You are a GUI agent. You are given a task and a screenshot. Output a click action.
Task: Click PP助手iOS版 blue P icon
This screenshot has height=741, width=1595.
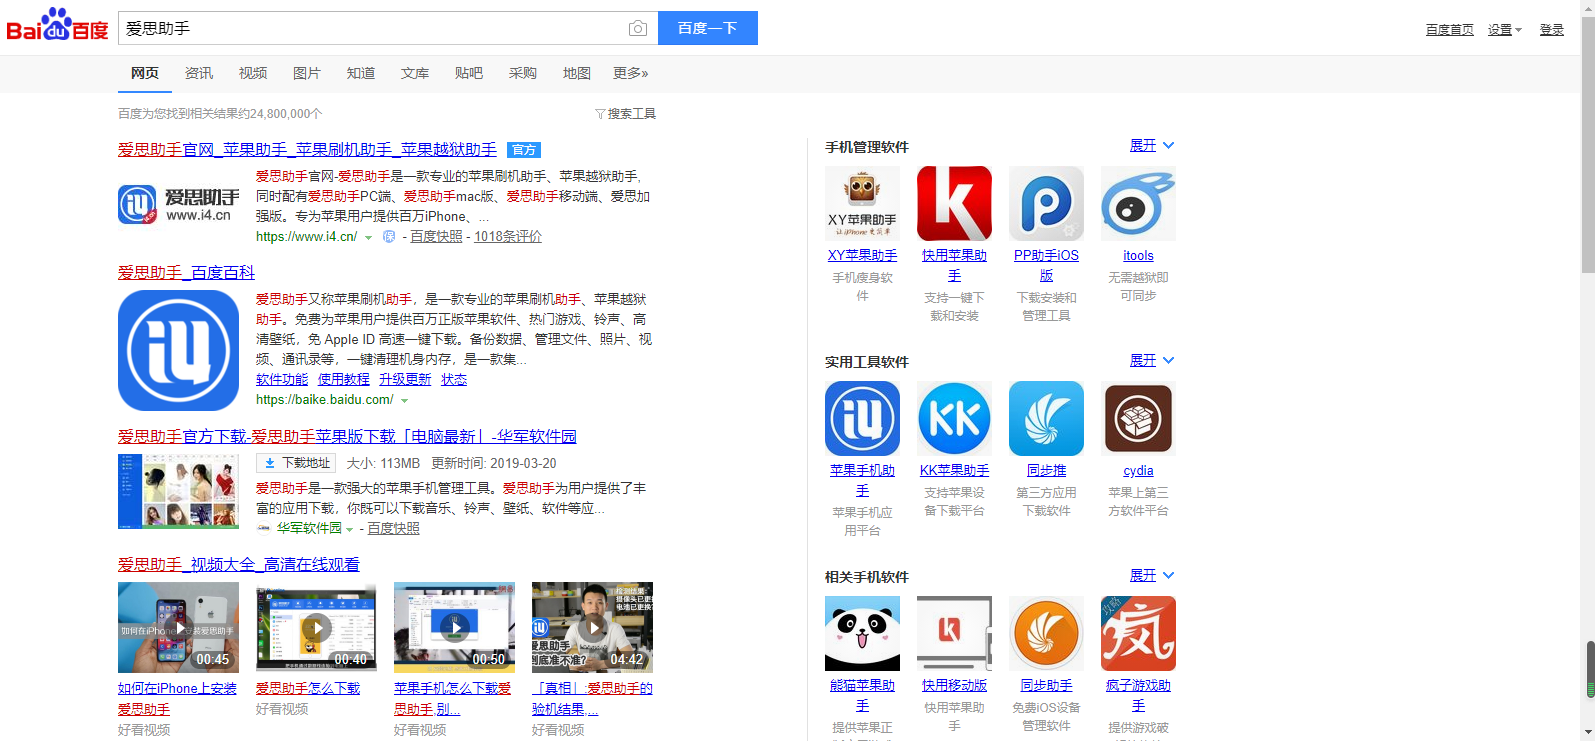click(1046, 203)
